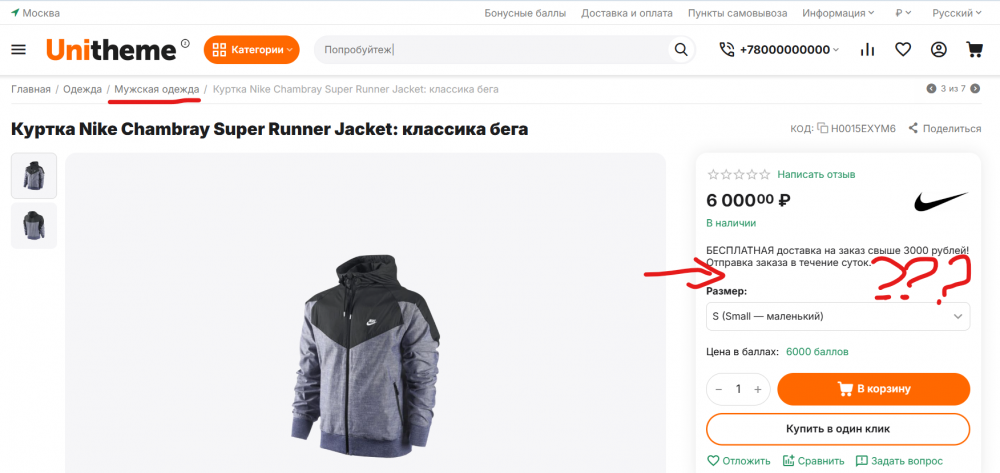Screen dimensions: 1000x473
Task: Open the hamburger menu icon
Action: click(19, 49)
